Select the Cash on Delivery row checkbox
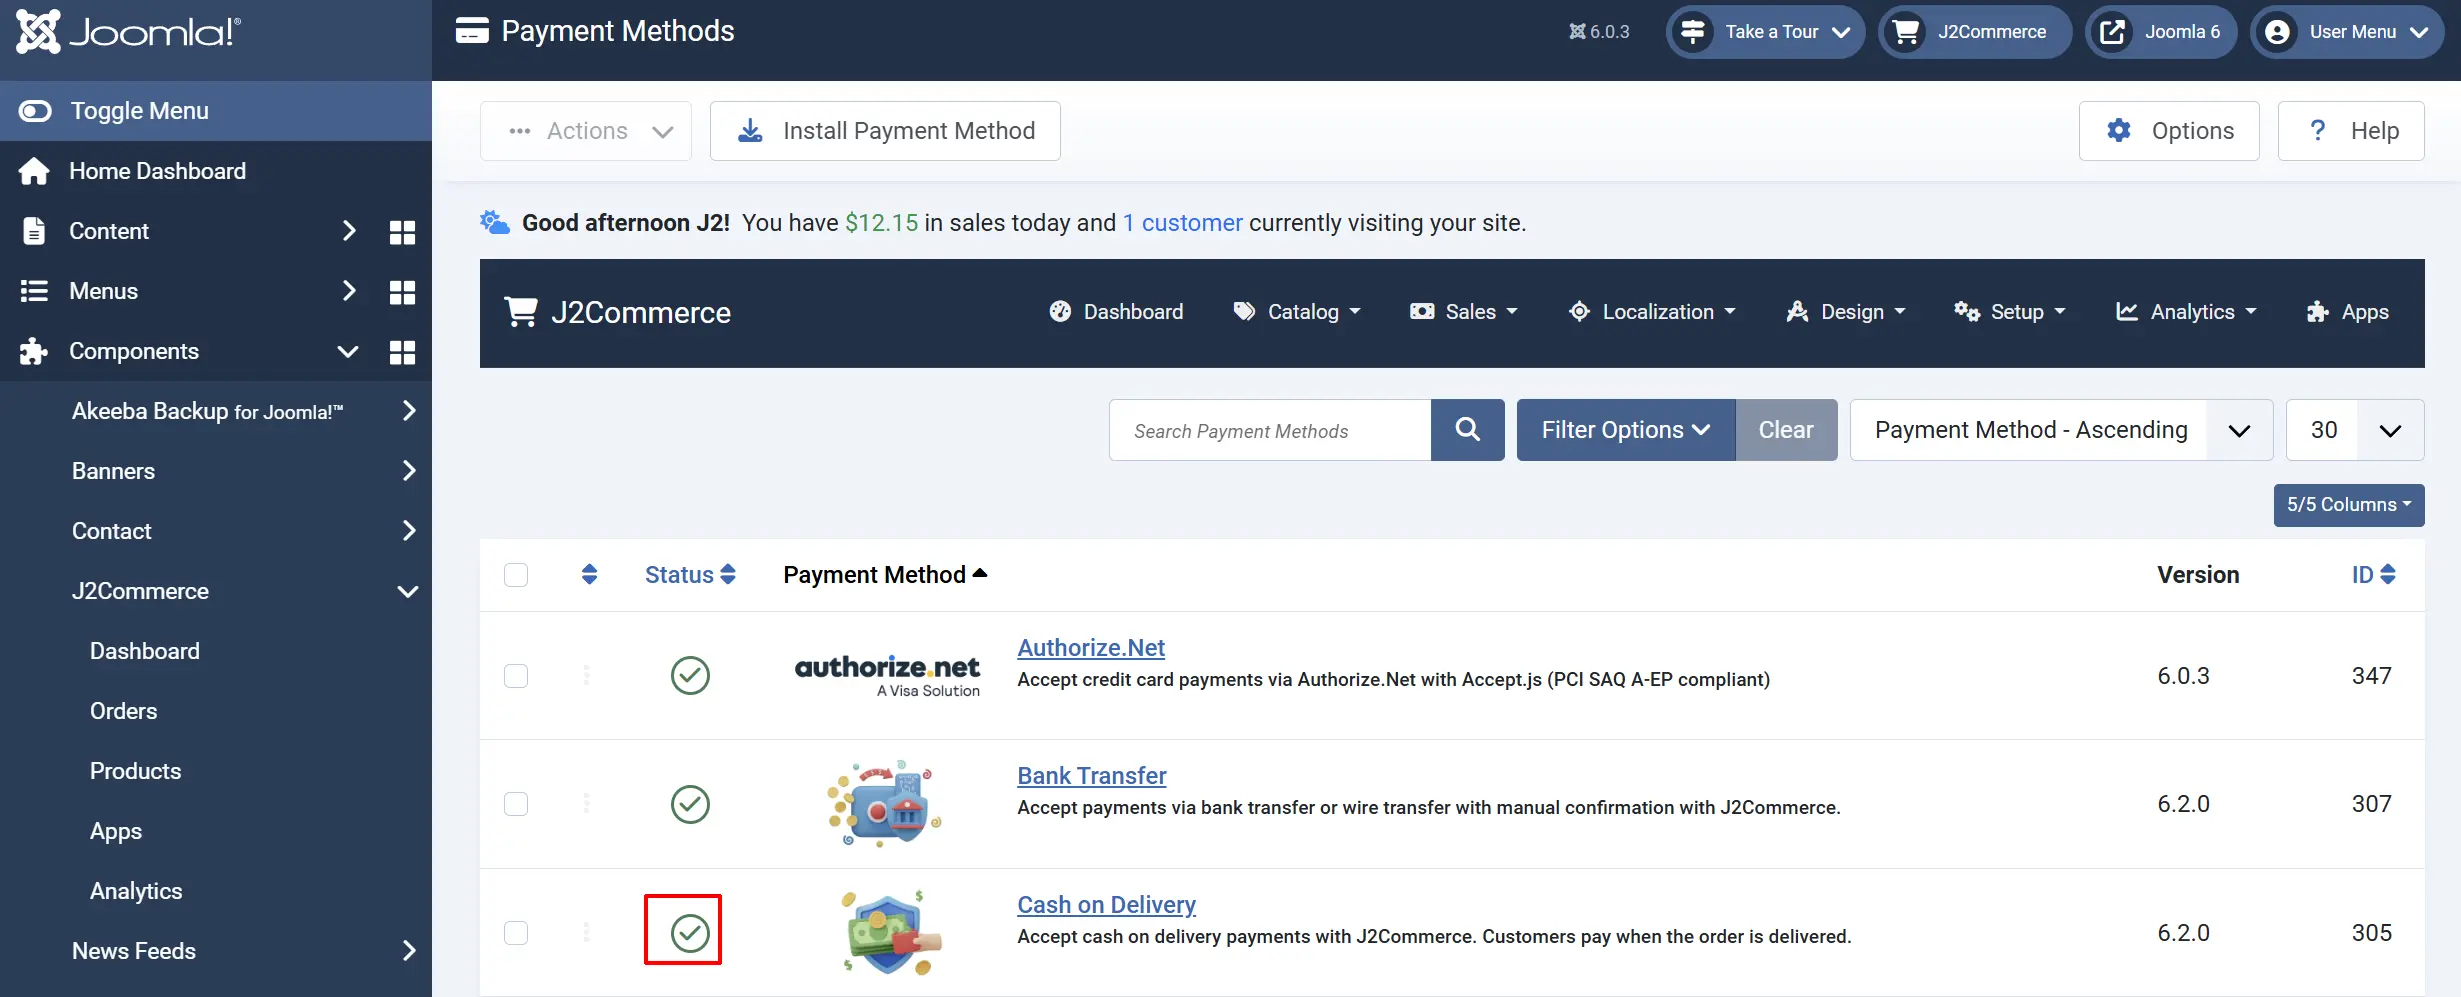Image resolution: width=2461 pixels, height=997 pixels. [516, 933]
